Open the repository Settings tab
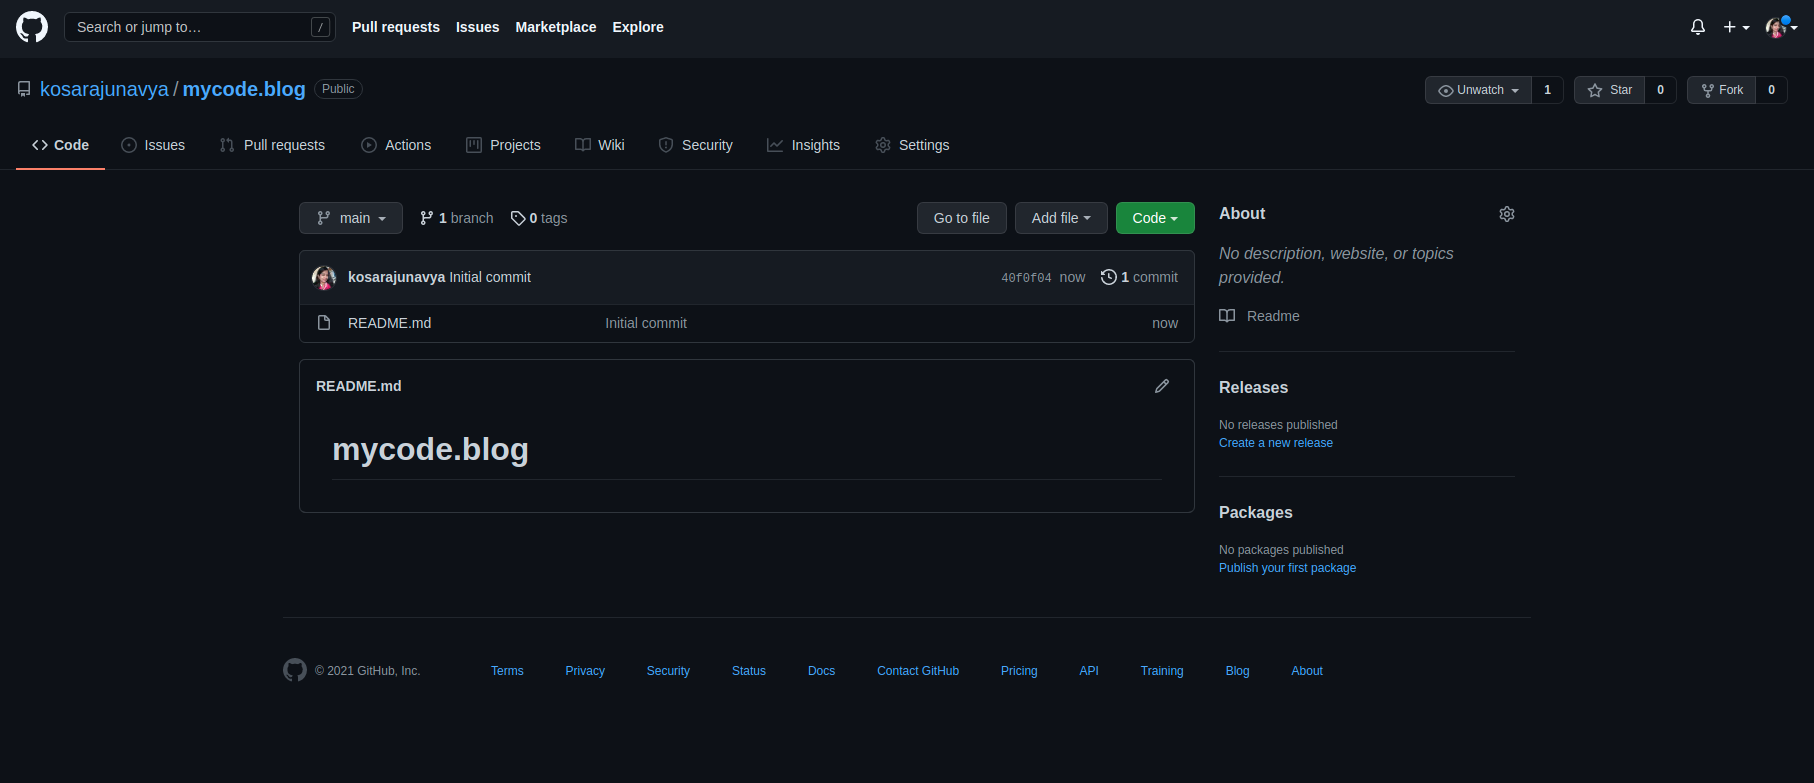This screenshot has width=1814, height=783. coord(912,145)
